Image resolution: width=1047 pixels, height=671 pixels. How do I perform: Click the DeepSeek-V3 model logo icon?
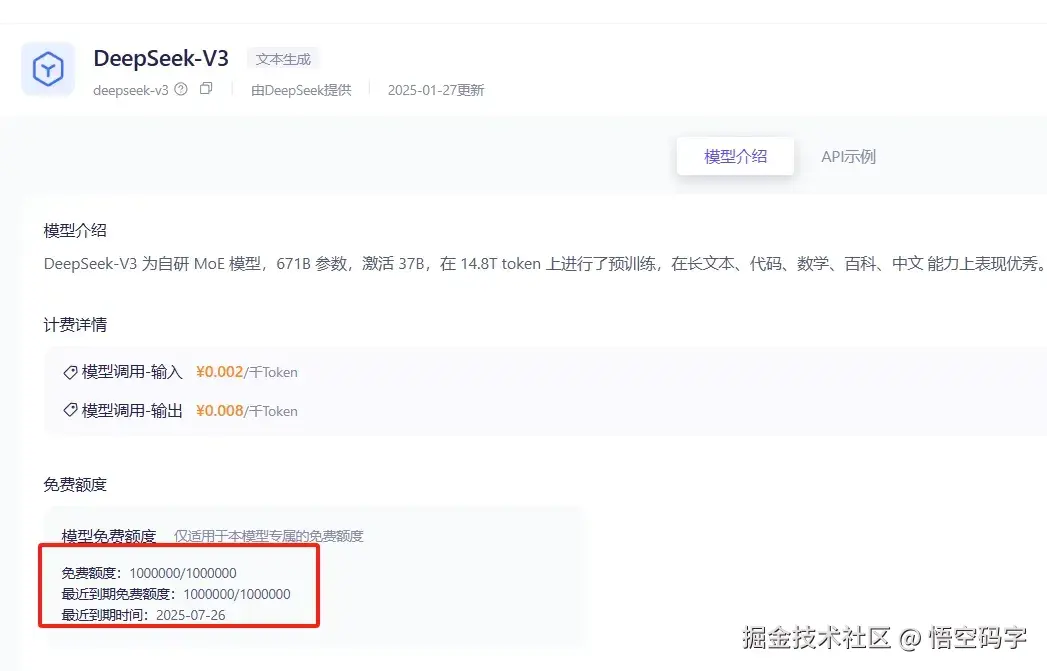(48, 69)
